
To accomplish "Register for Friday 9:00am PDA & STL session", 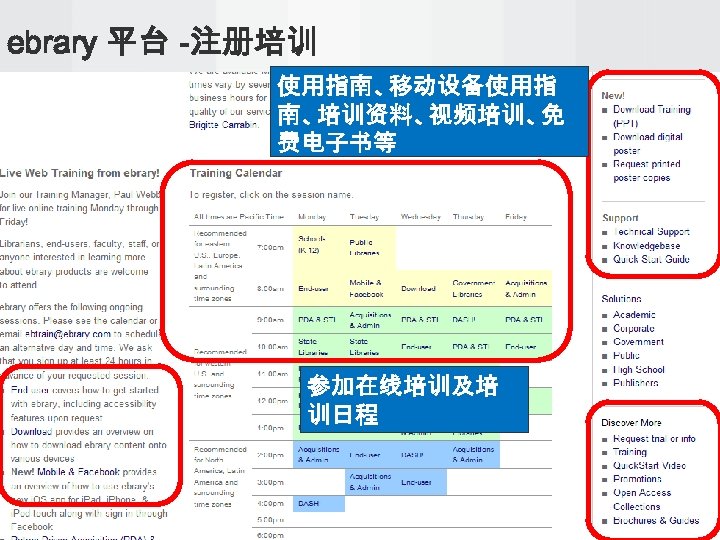I will click(x=524, y=320).
